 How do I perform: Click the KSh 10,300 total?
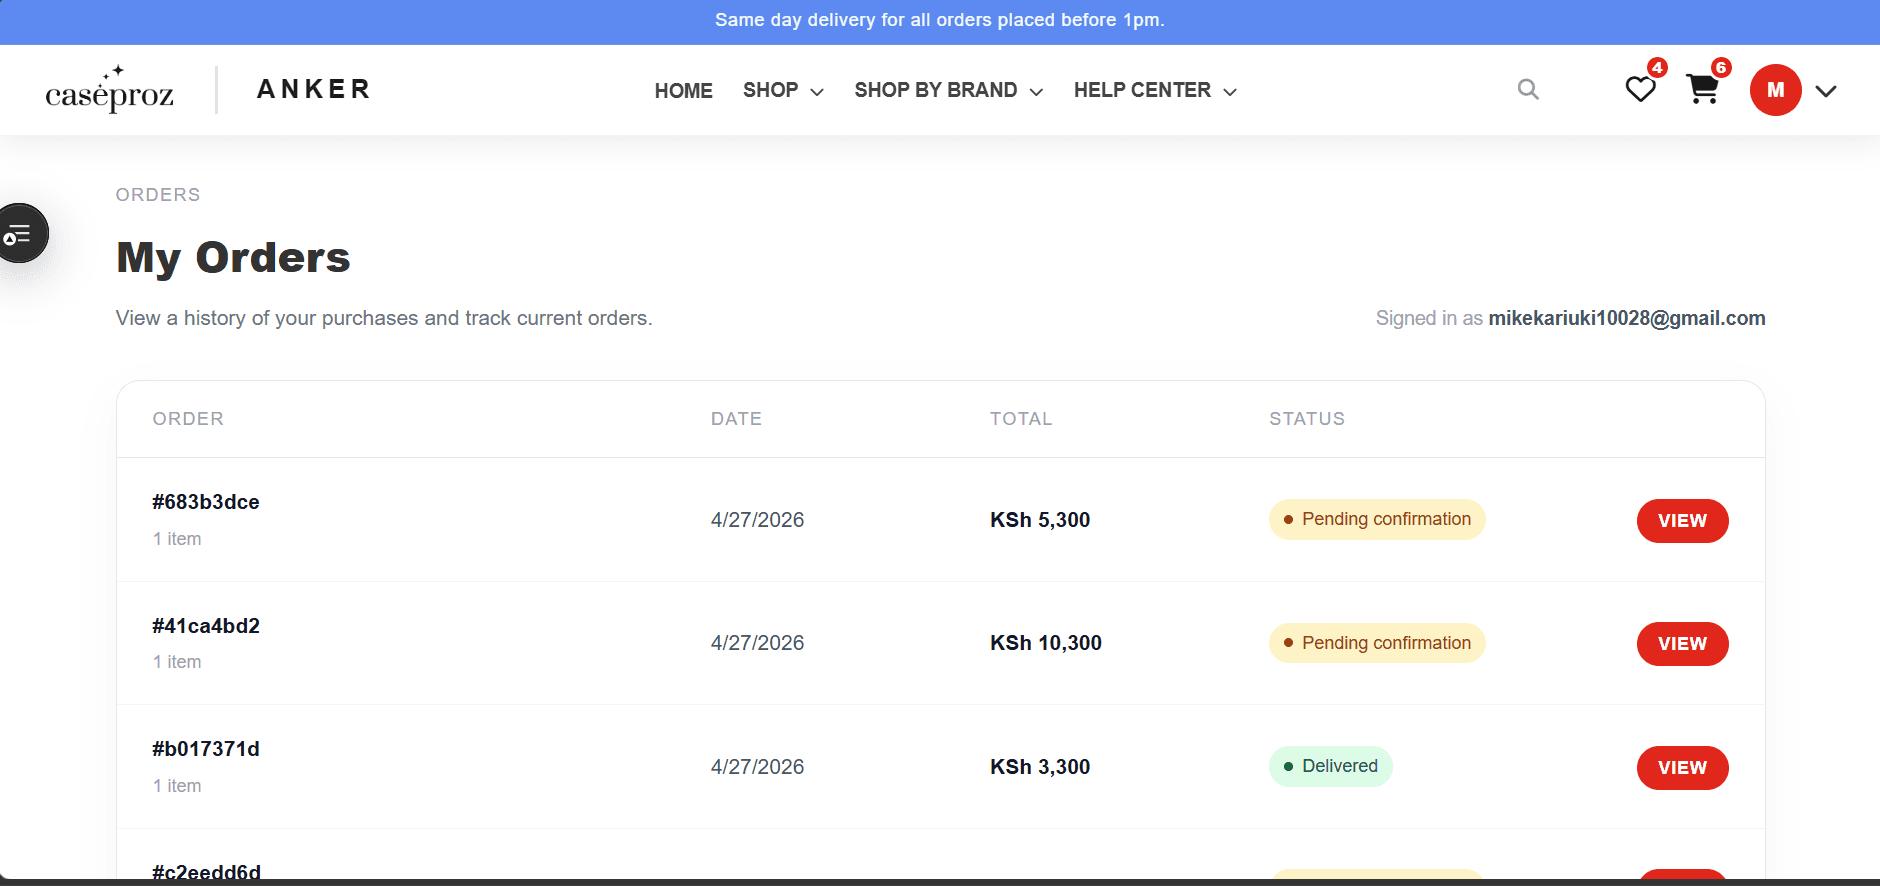tap(1046, 643)
